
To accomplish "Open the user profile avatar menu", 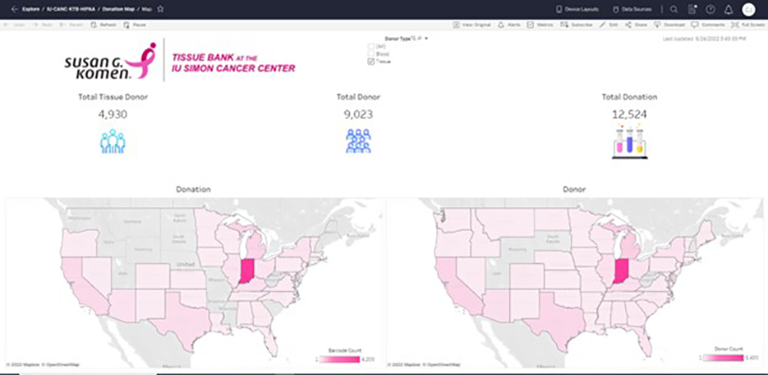I will tap(748, 9).
